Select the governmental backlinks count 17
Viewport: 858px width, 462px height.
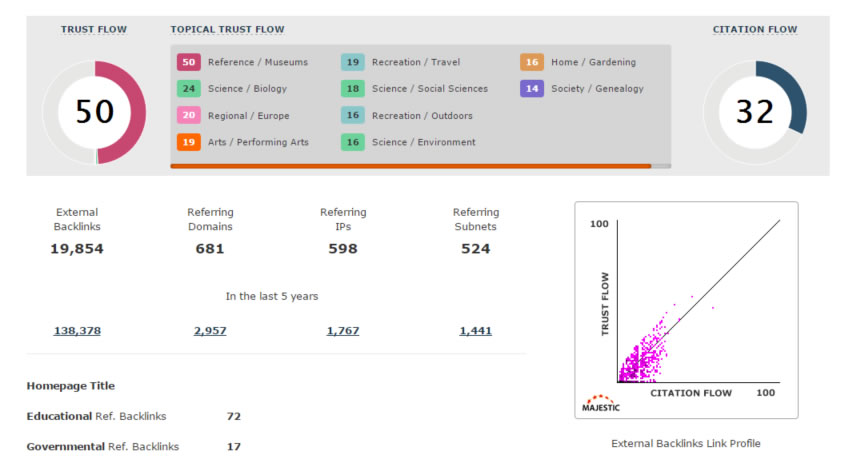pyautogui.click(x=234, y=447)
